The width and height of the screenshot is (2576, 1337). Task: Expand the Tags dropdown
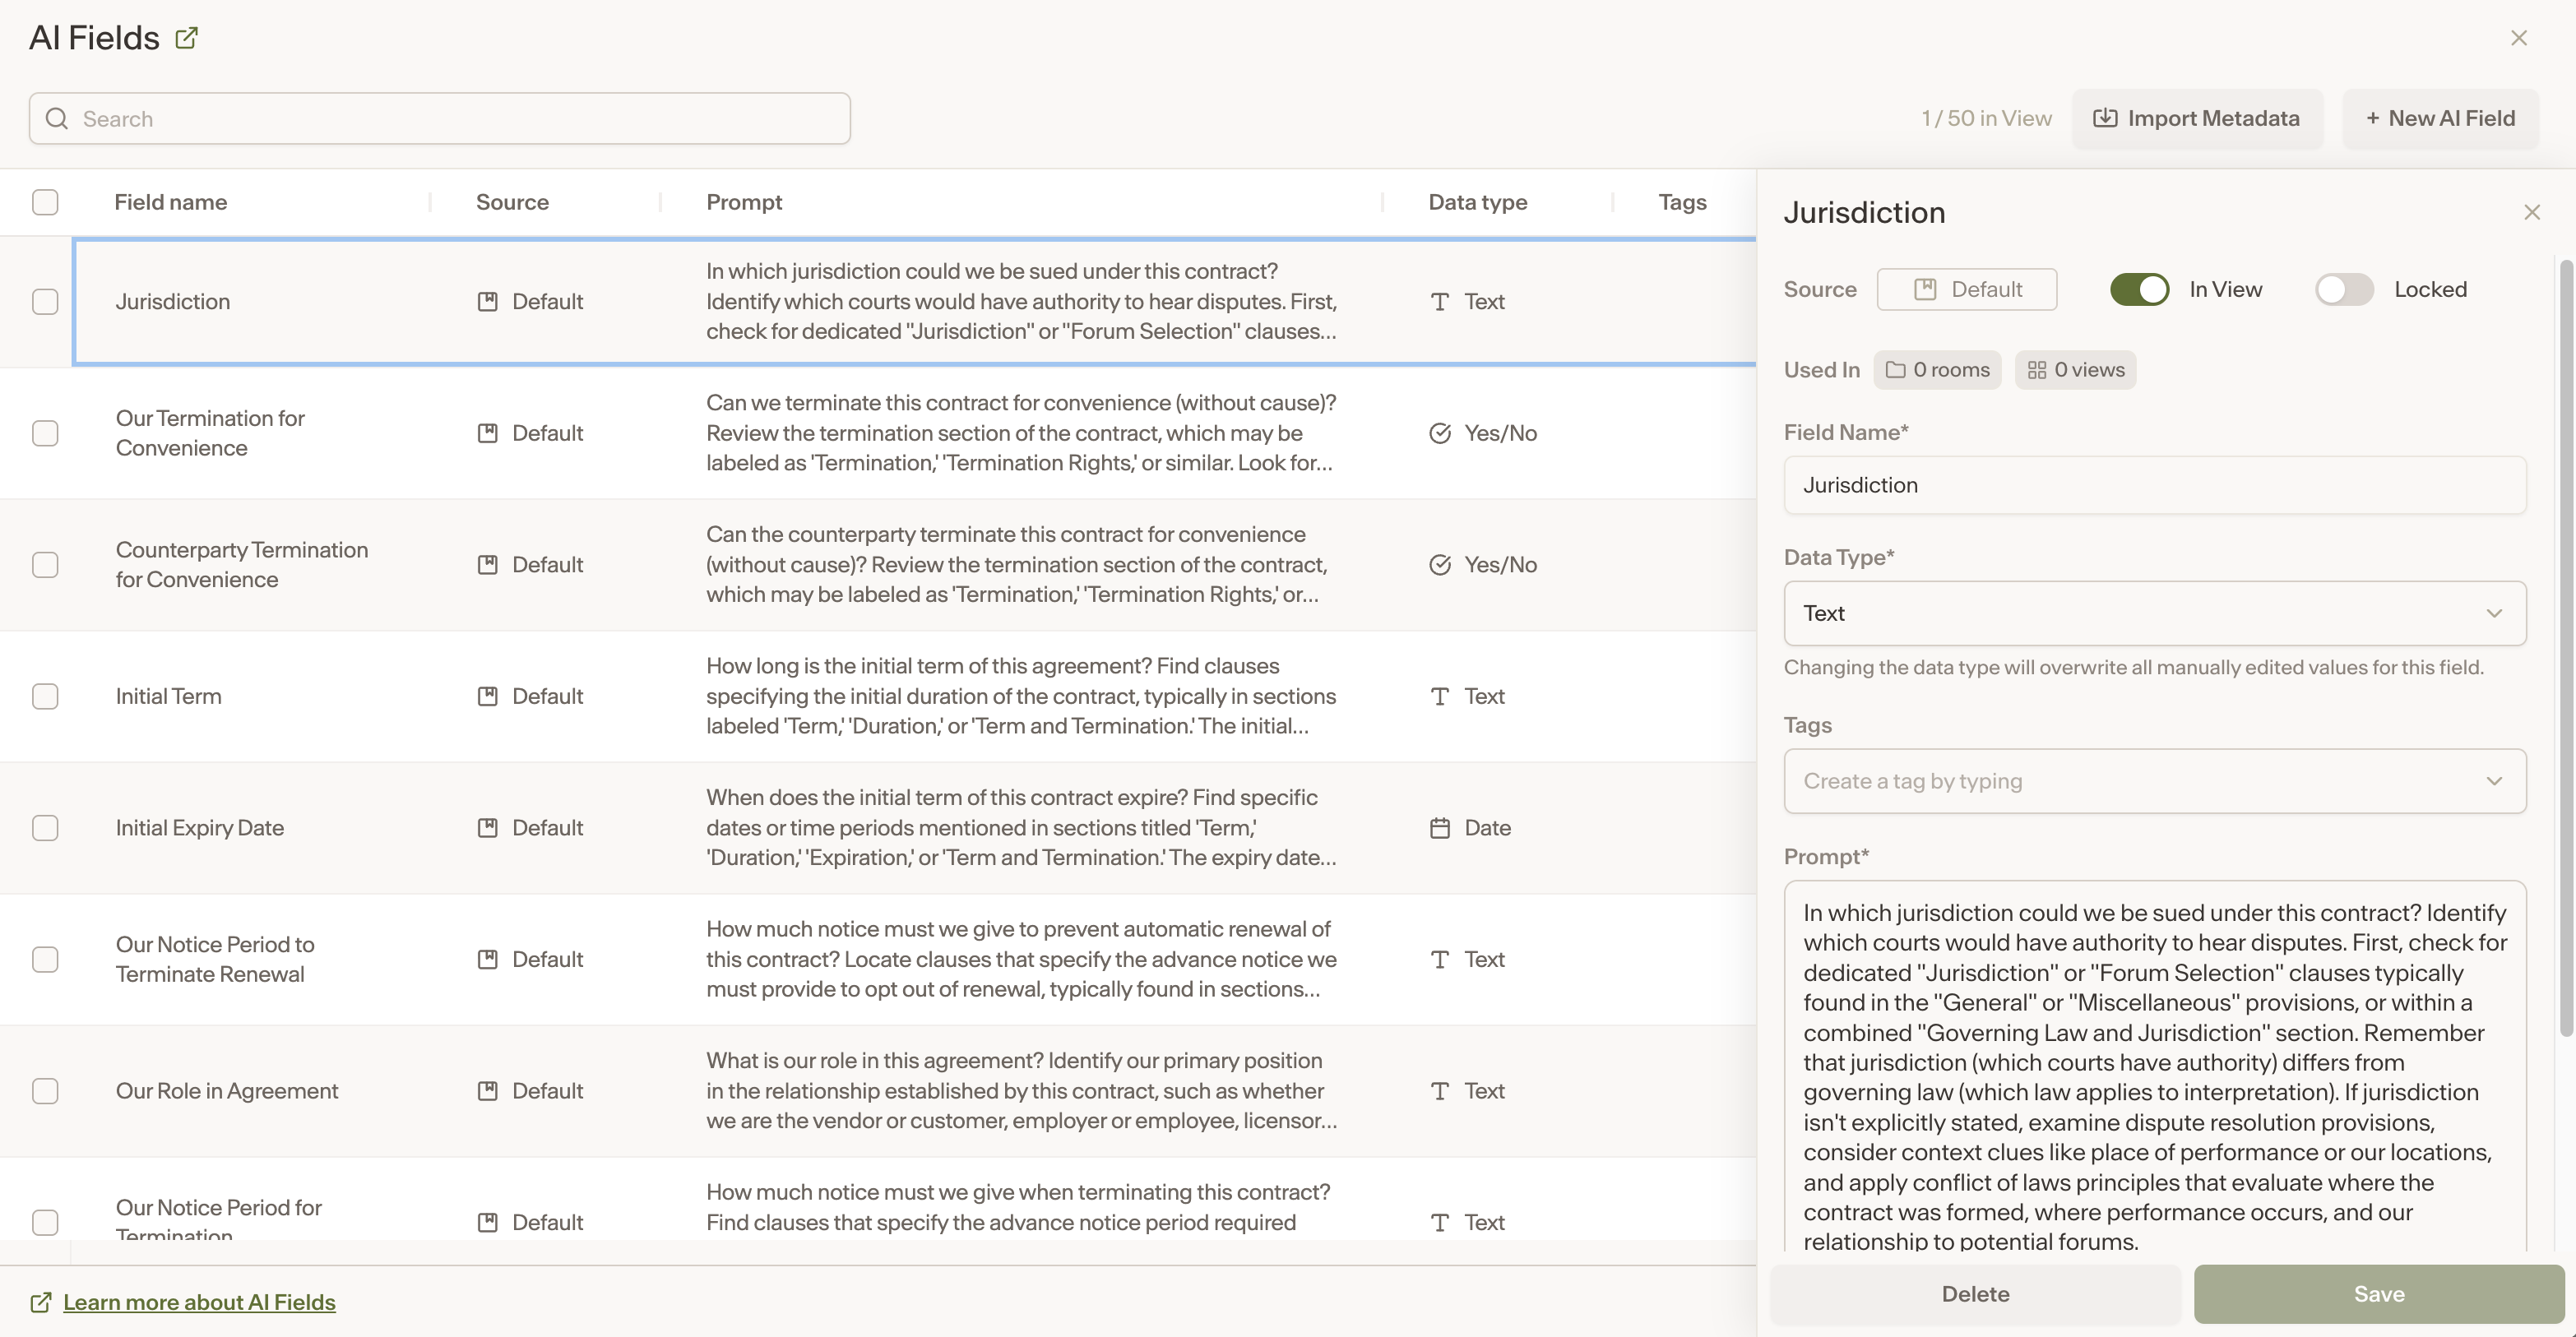click(2155, 781)
